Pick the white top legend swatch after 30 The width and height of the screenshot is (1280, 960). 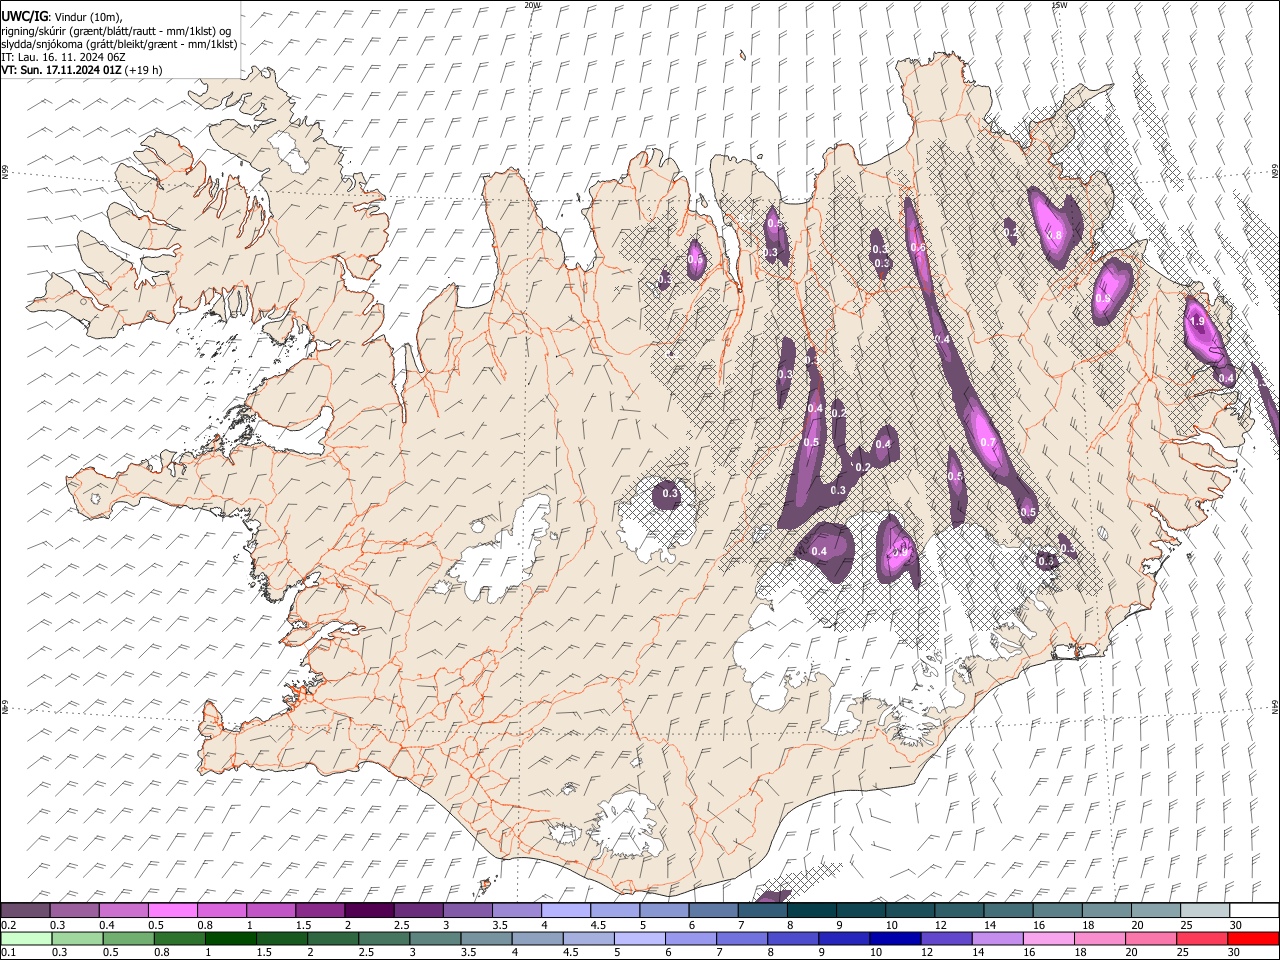pyautogui.click(x=1254, y=911)
